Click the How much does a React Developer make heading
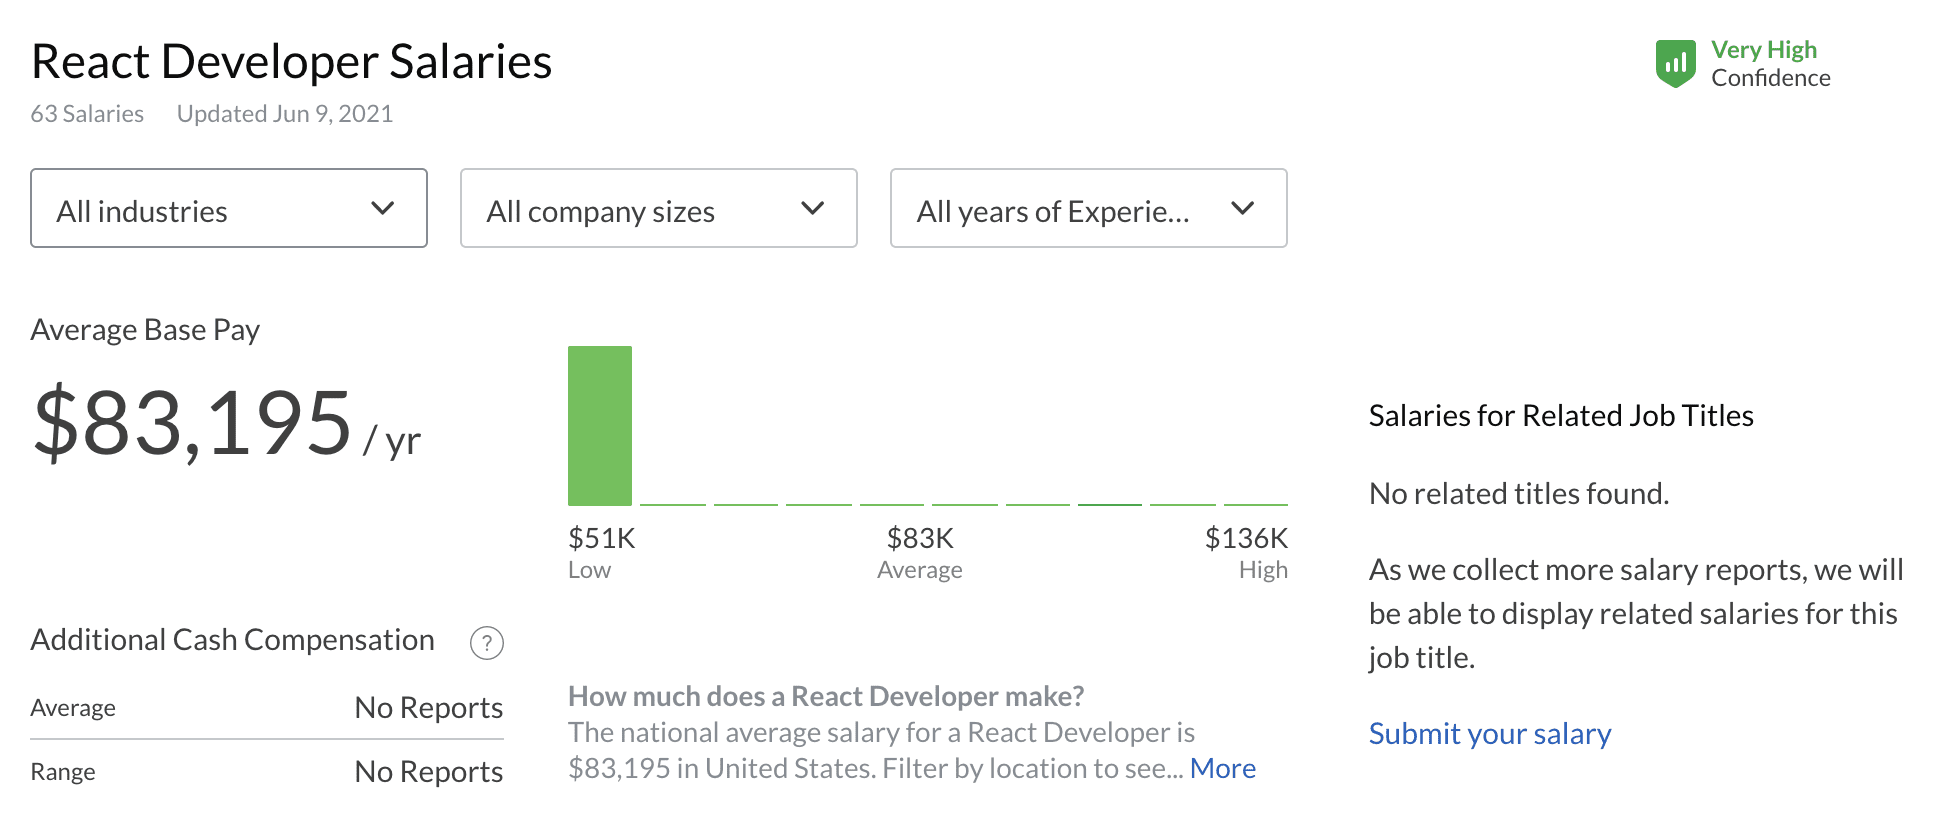 (826, 696)
